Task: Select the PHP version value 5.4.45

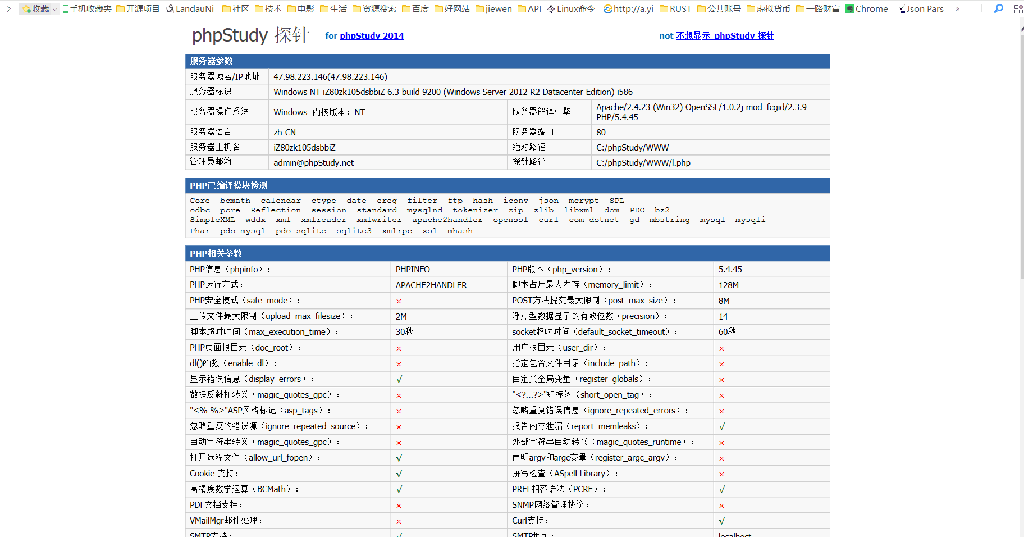Action: point(730,269)
